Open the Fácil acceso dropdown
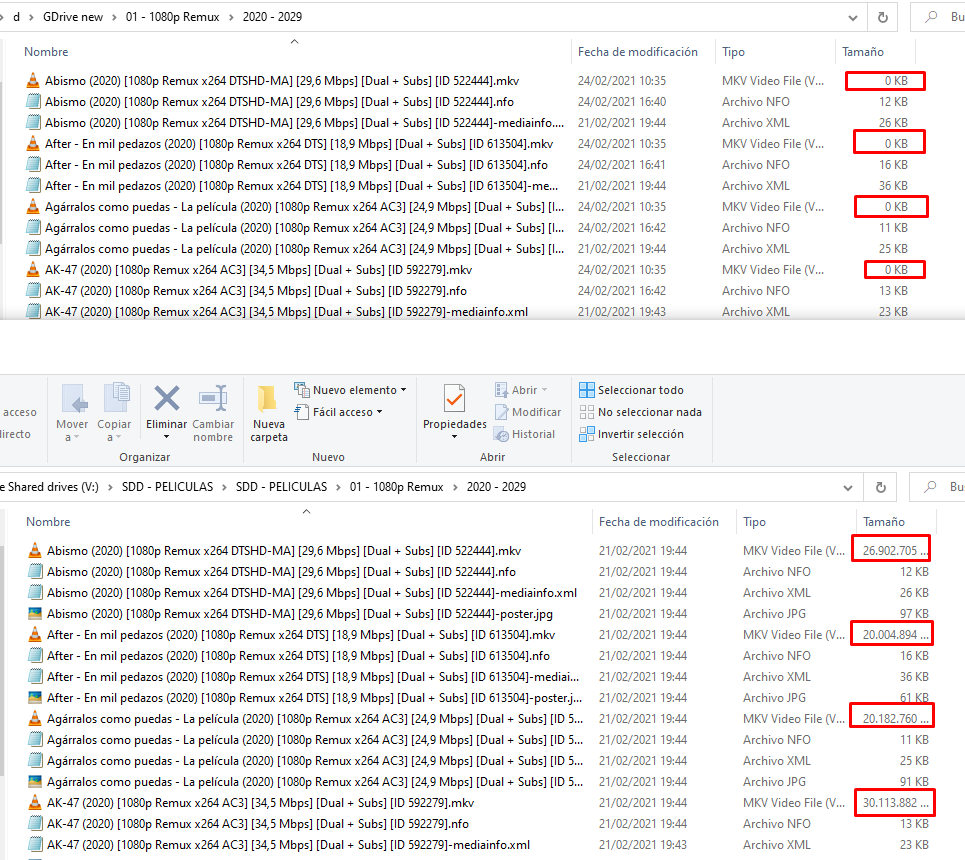 coord(338,412)
